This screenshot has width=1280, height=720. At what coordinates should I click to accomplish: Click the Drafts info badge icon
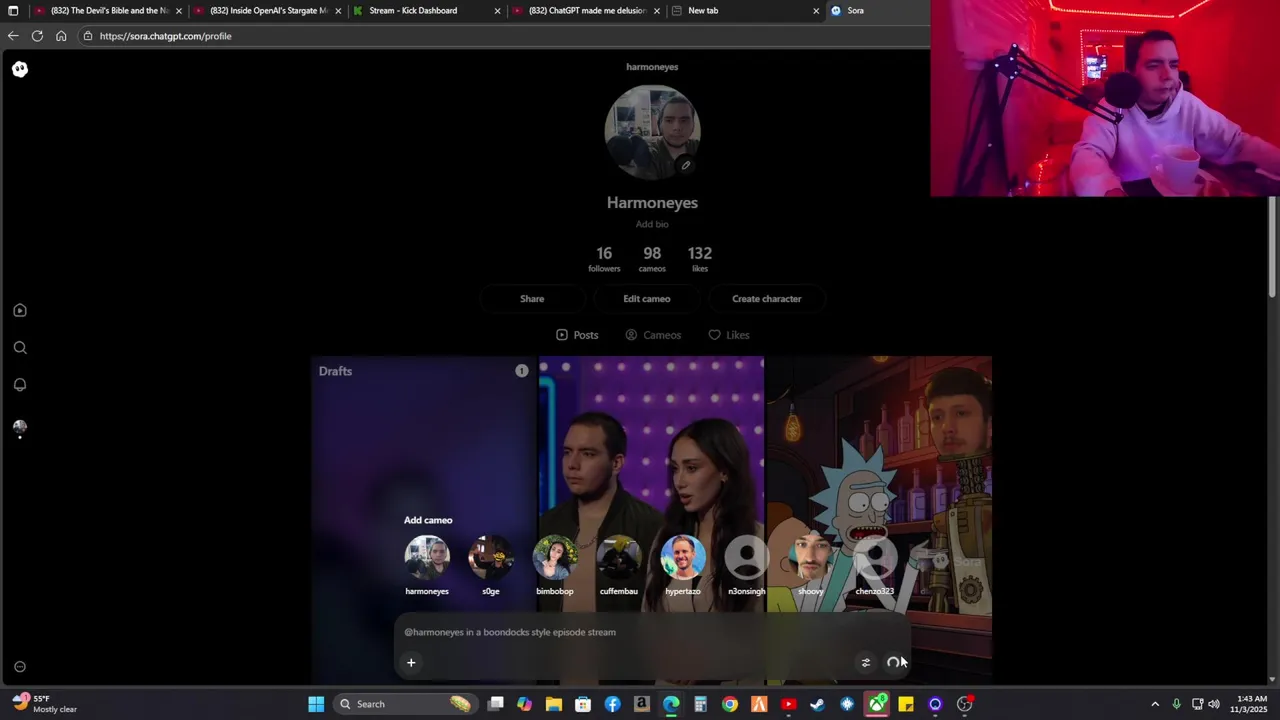pos(522,371)
